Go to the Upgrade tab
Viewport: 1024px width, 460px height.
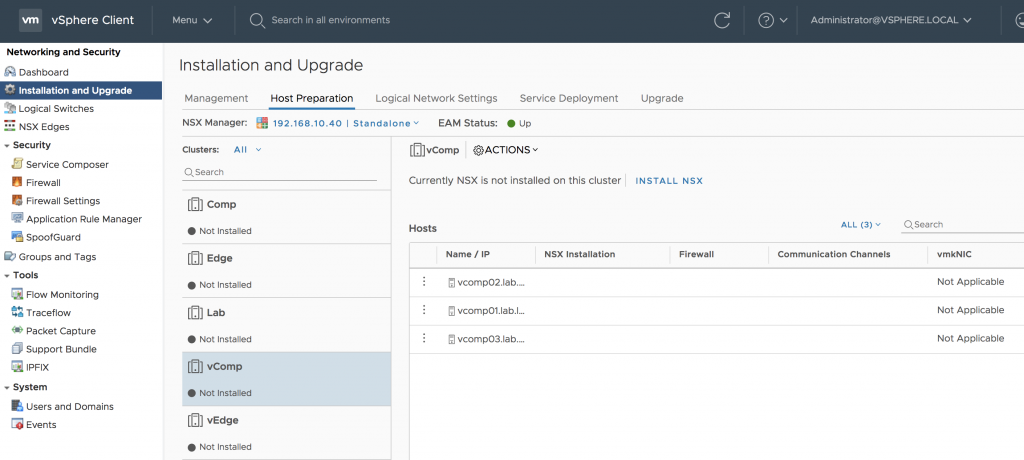[x=662, y=99]
